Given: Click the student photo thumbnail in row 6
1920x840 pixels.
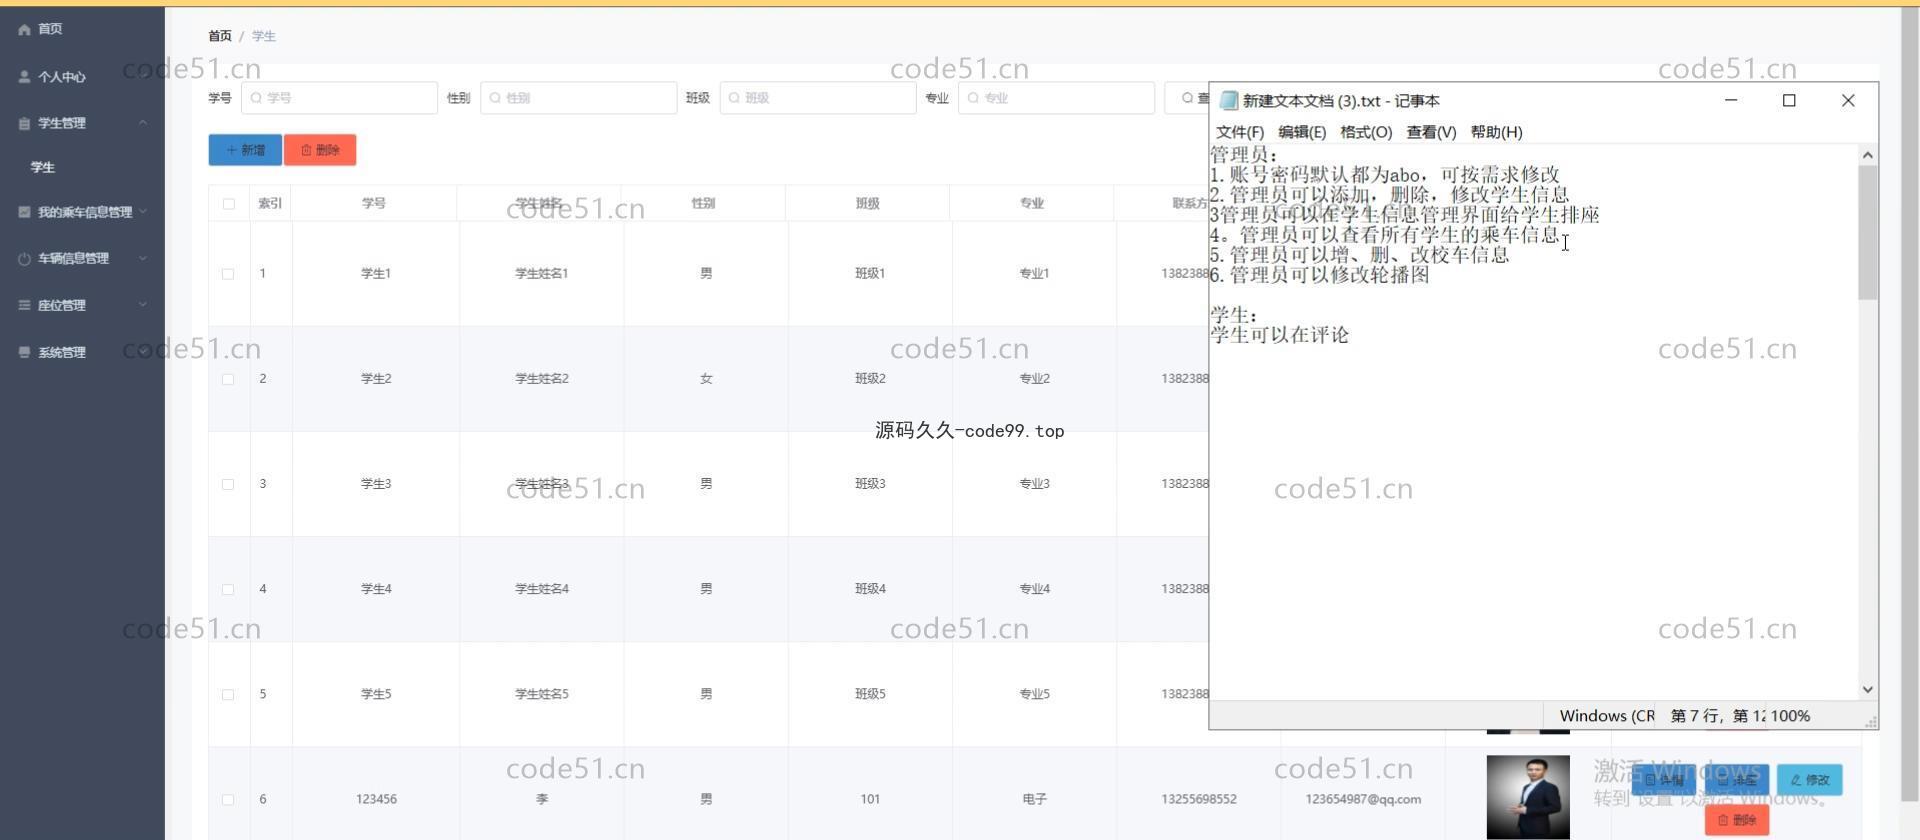Looking at the screenshot, I should coord(1528,797).
